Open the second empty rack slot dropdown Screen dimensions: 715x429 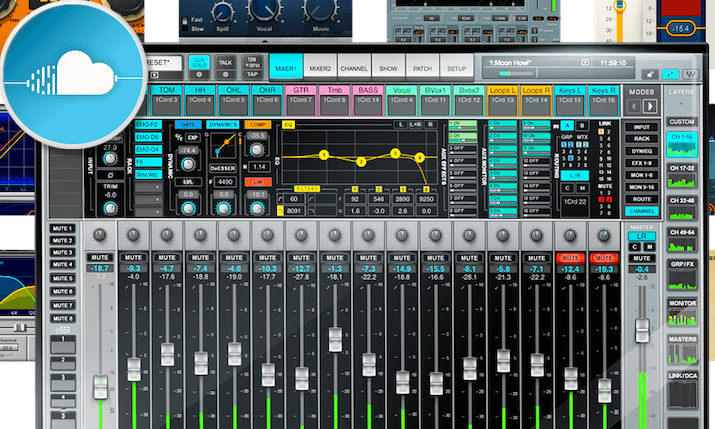148,199
